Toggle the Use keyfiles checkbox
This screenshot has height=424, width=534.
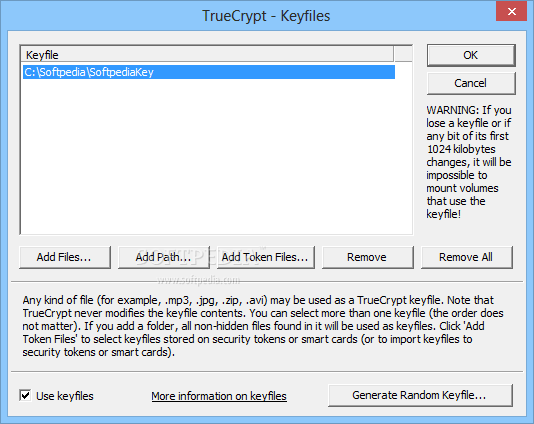[x=25, y=395]
